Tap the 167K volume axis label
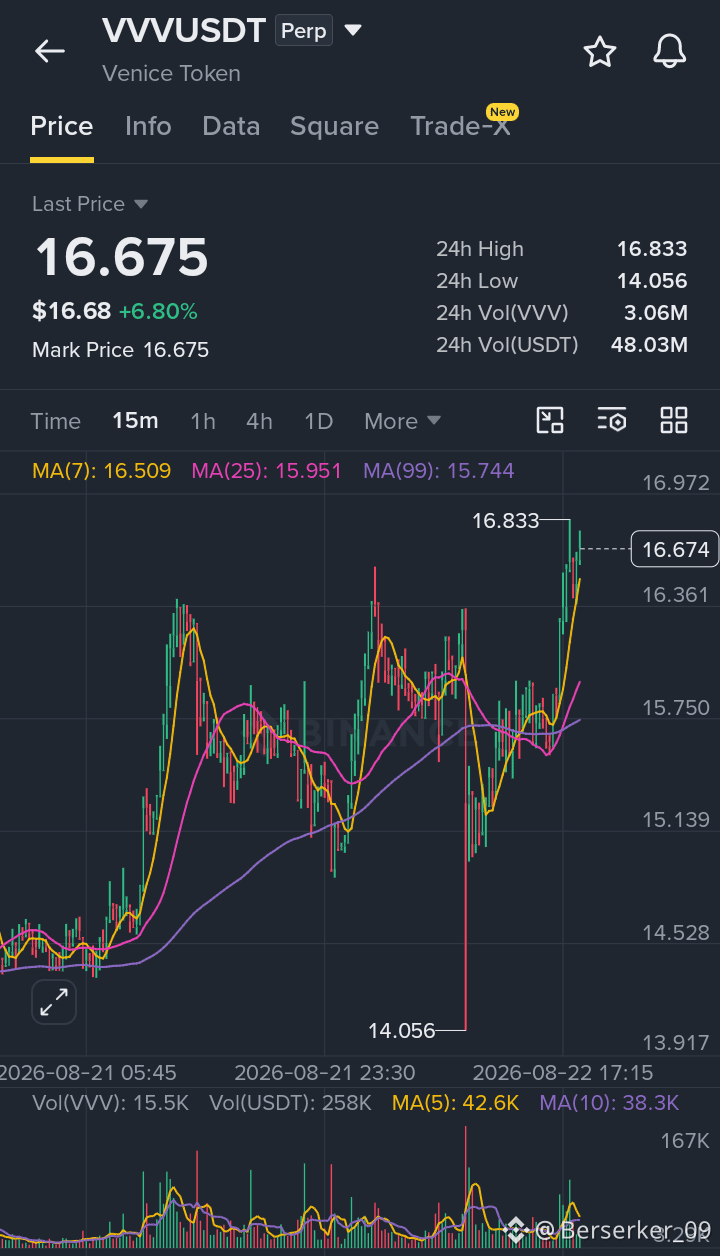The height and width of the screenshot is (1256, 720). (x=685, y=1140)
